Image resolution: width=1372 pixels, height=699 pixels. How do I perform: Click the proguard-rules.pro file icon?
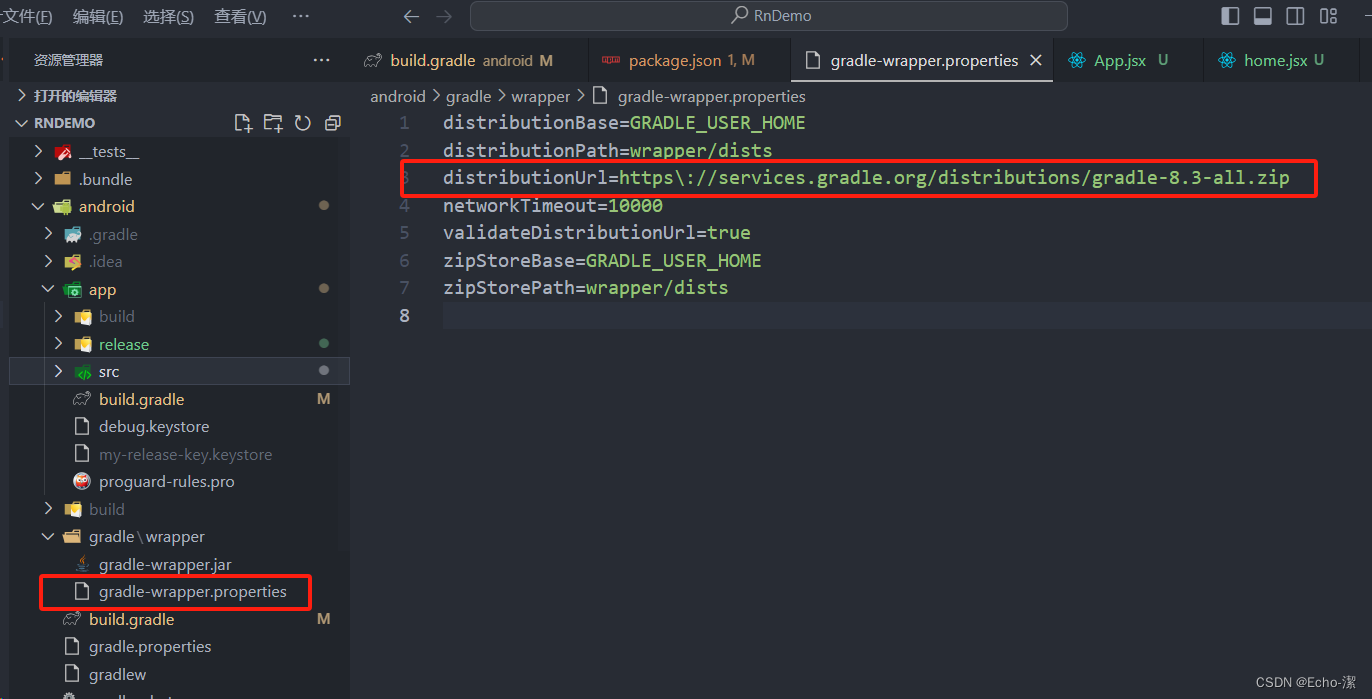click(82, 481)
